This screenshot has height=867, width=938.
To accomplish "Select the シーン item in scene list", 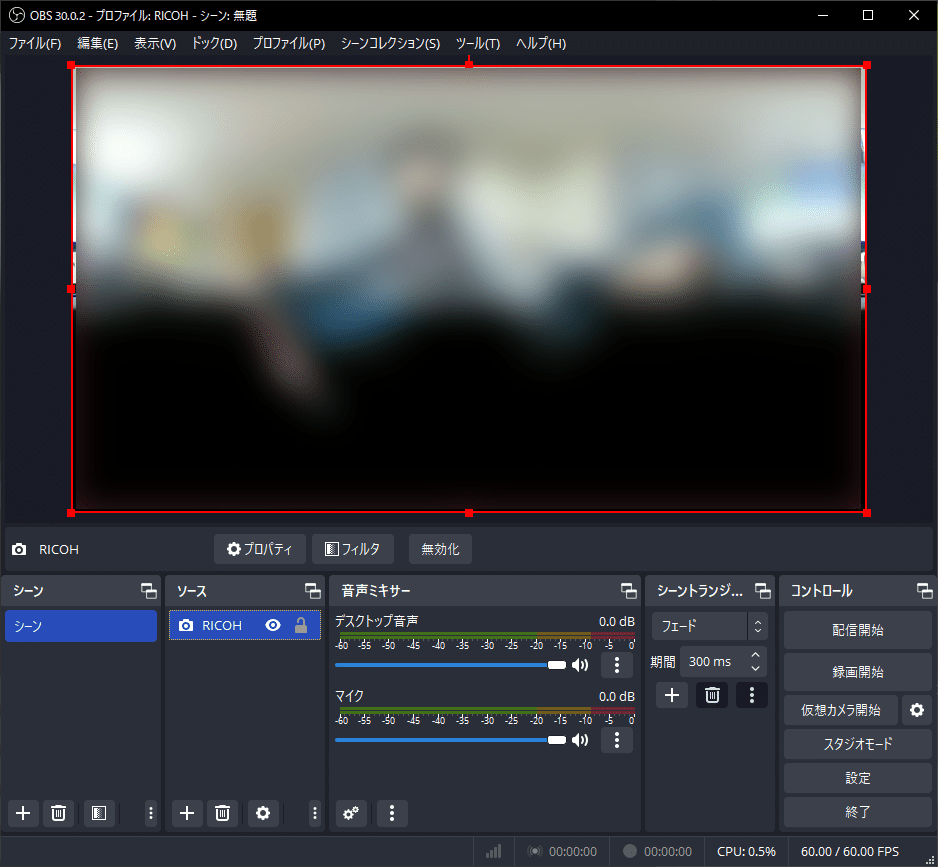I will pyautogui.click(x=81, y=626).
